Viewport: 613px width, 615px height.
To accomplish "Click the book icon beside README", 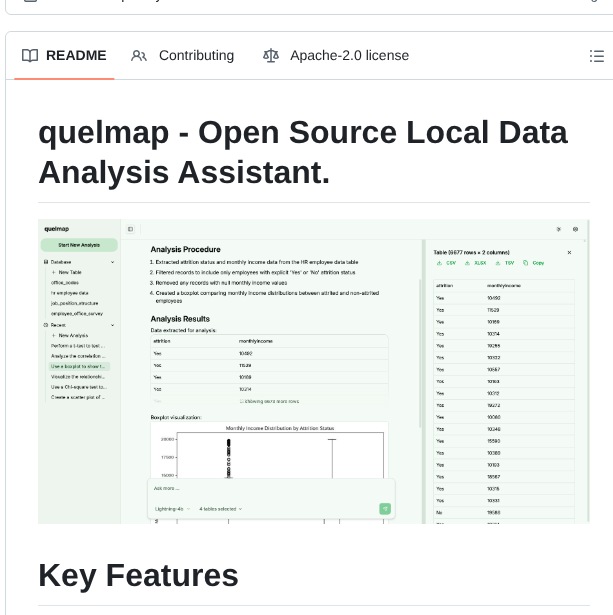I will pyautogui.click(x=30, y=56).
